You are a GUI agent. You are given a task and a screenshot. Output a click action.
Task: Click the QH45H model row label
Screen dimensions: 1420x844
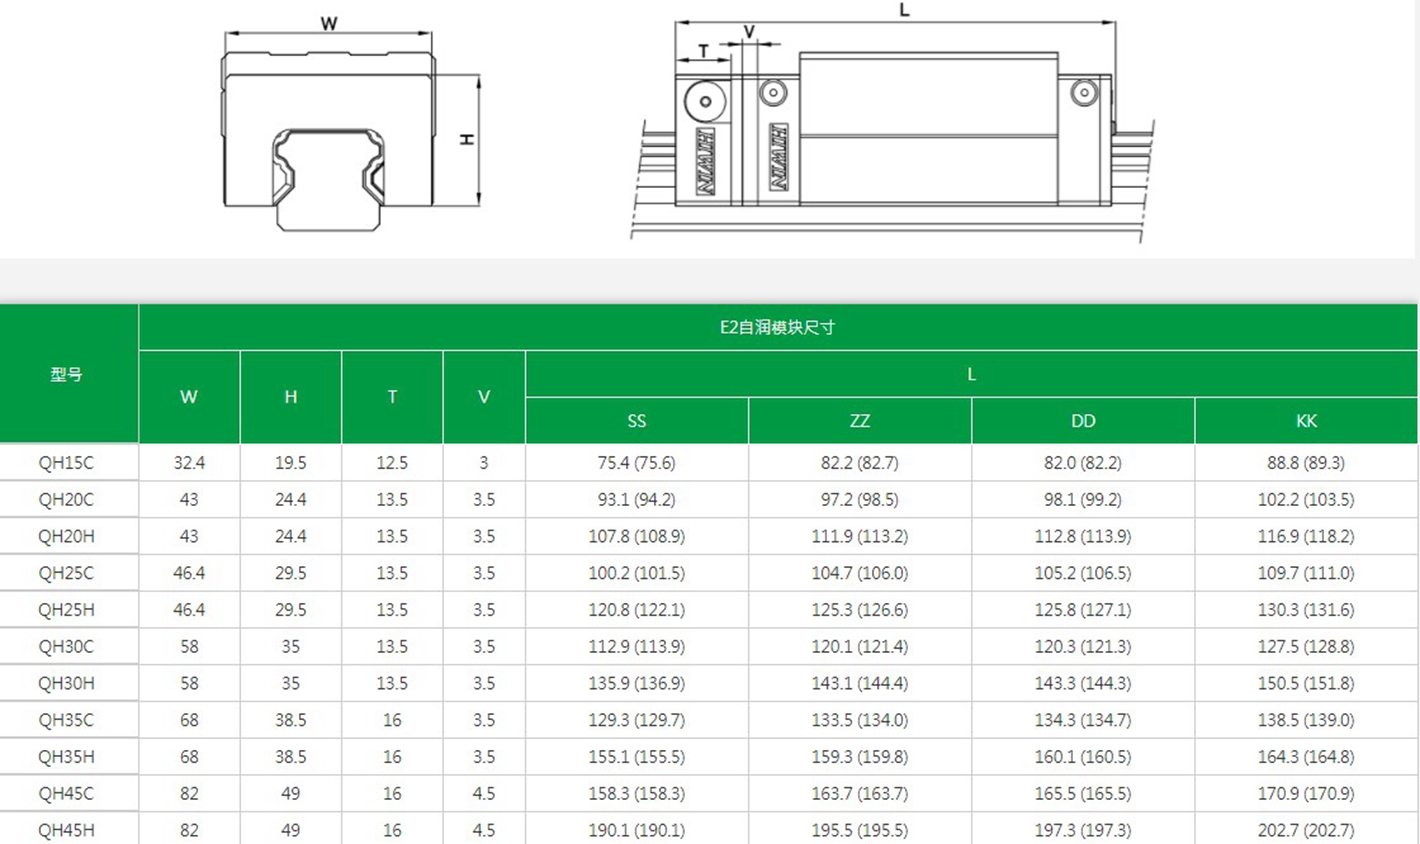pyautogui.click(x=67, y=830)
